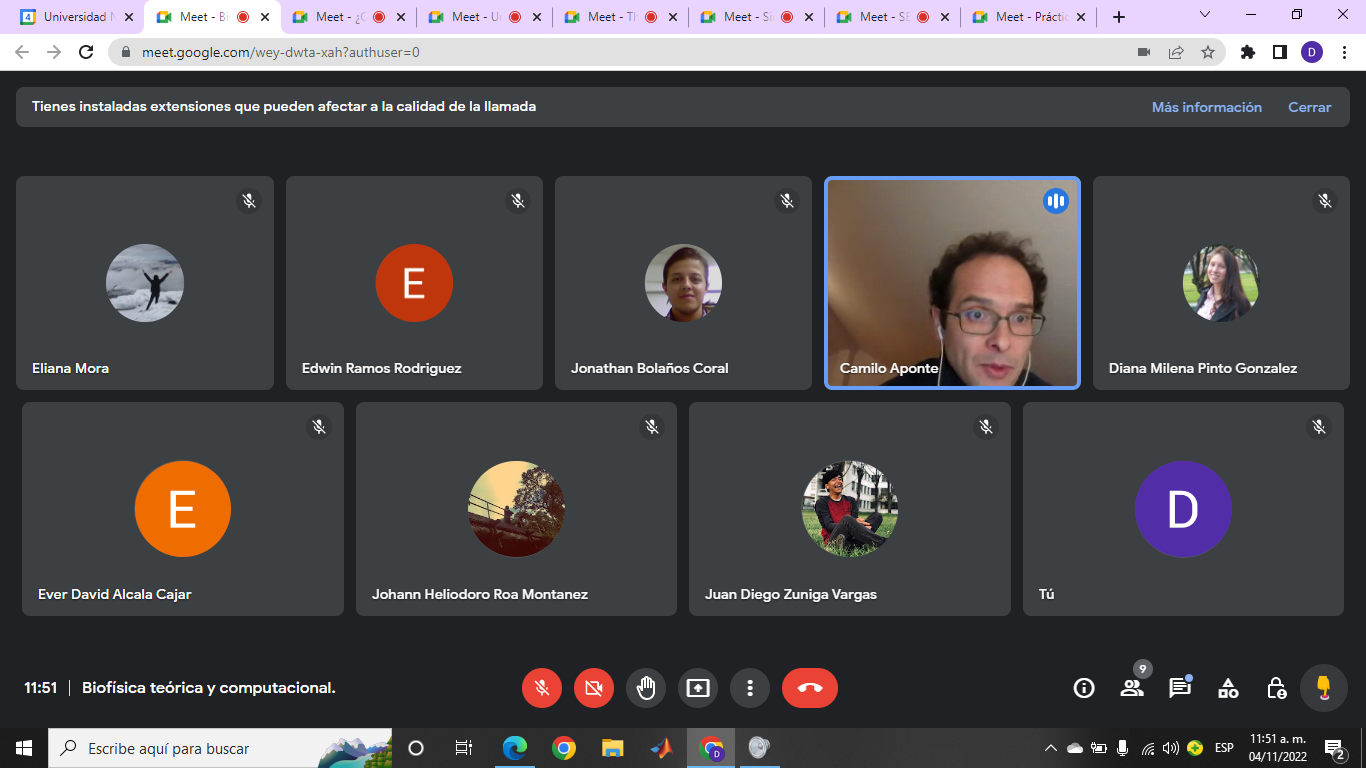Click the red hang up call button
The width and height of the screenshot is (1366, 768).
click(809, 688)
